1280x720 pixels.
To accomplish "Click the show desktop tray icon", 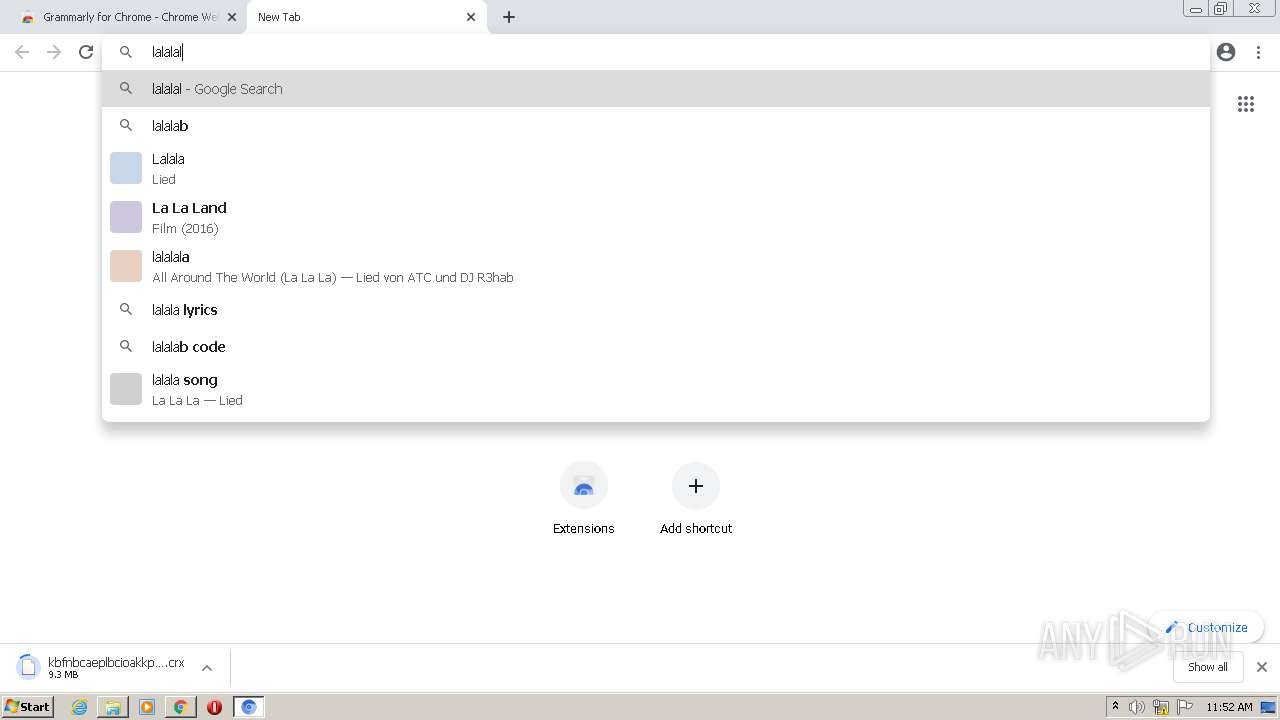I will click(1269, 707).
